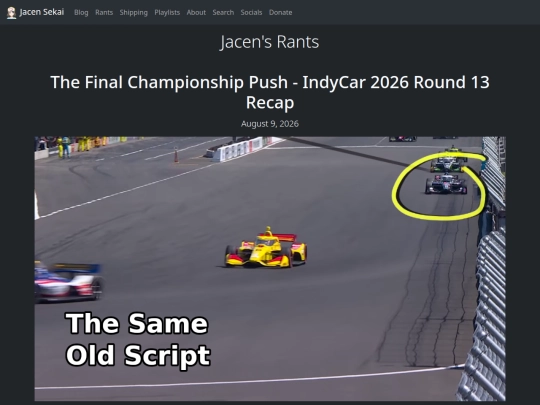This screenshot has height=405, width=540.
Task: Open the Socials nav link
Action: [x=251, y=12]
